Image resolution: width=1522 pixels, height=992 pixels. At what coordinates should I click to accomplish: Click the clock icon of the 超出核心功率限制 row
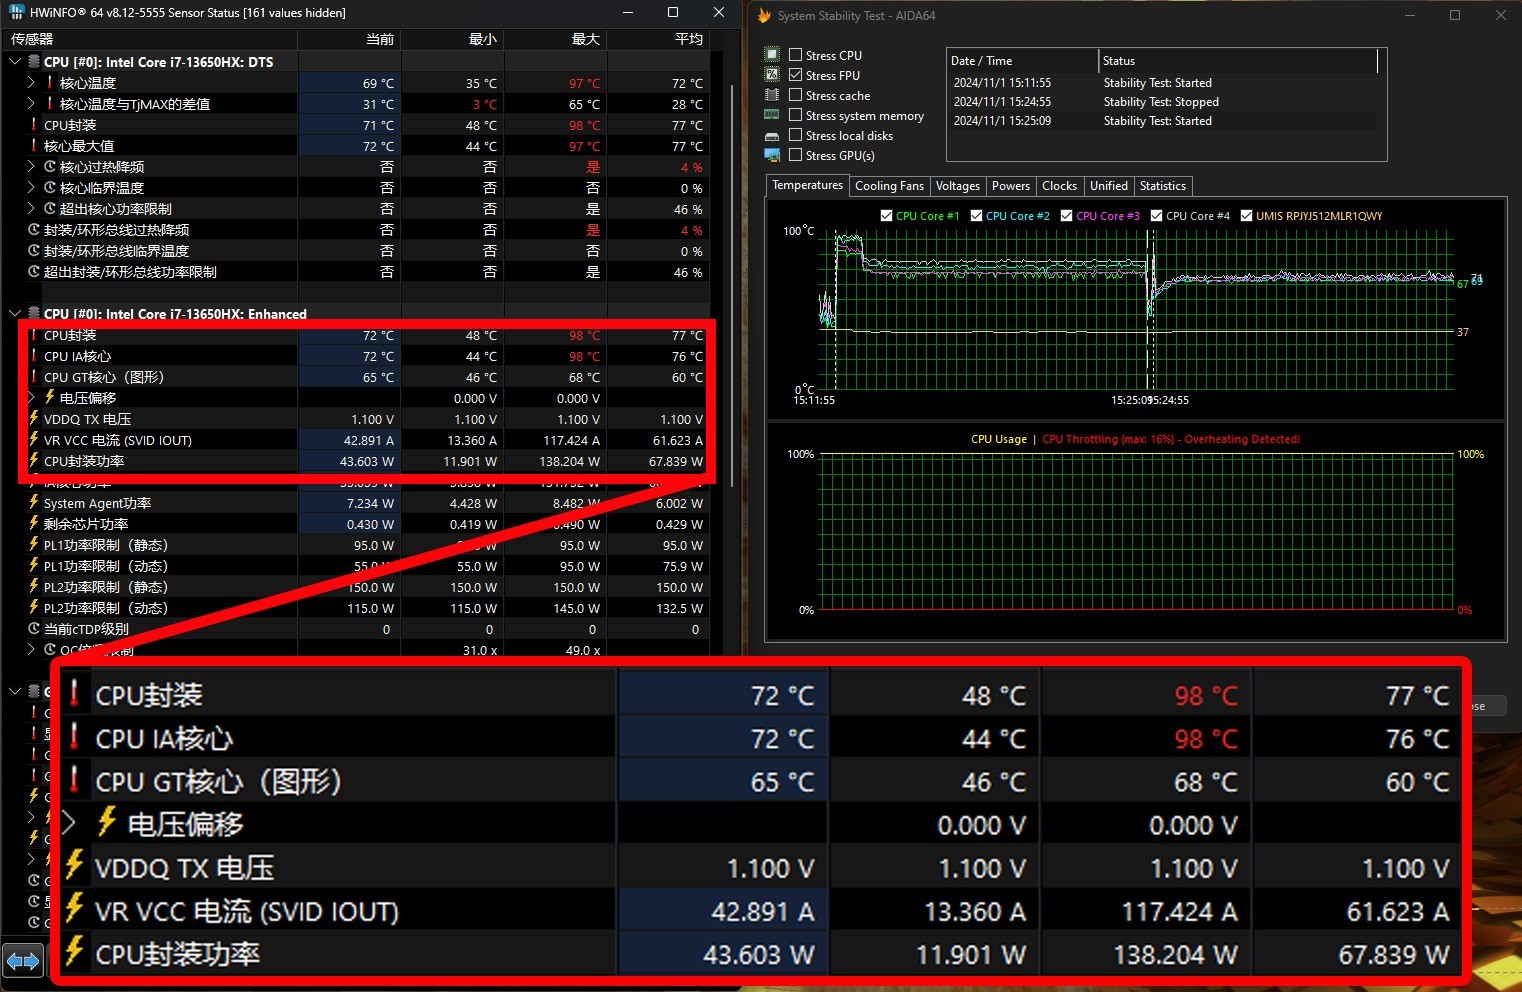click(x=50, y=209)
